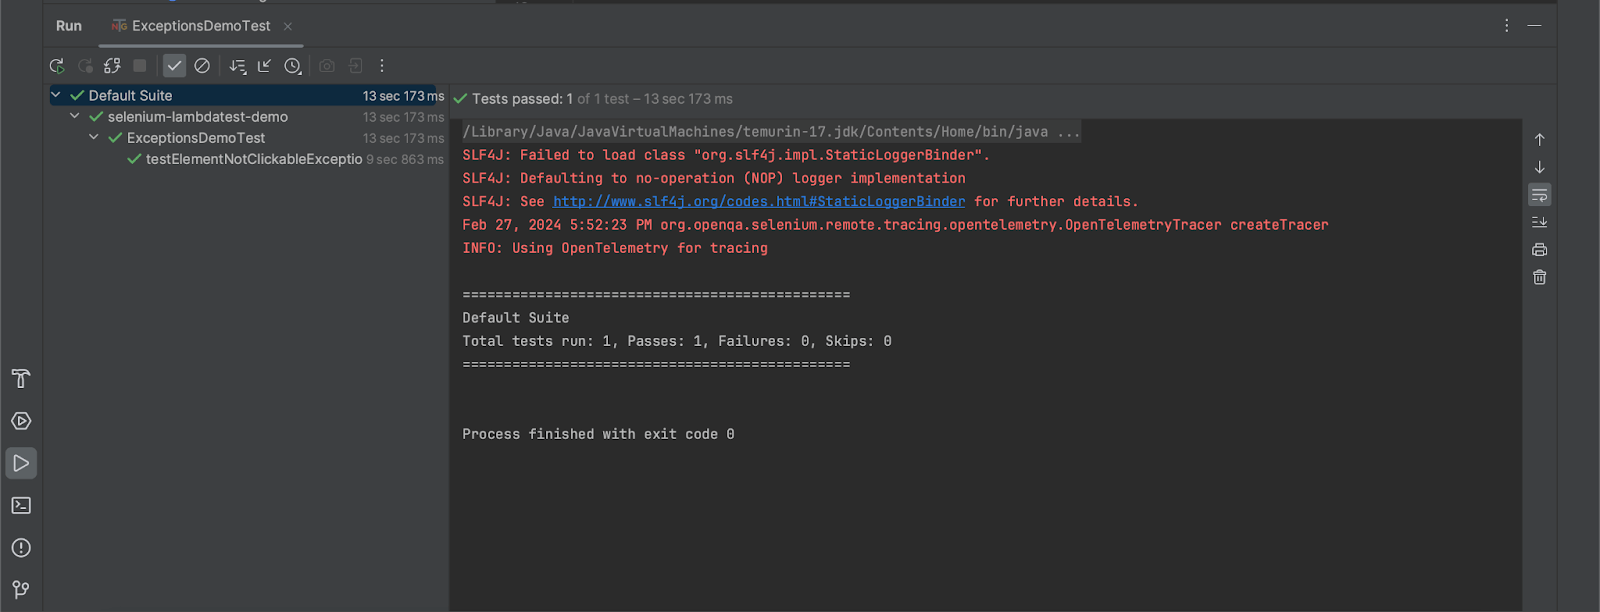Select Default Suite row in tree

[x=246, y=95]
